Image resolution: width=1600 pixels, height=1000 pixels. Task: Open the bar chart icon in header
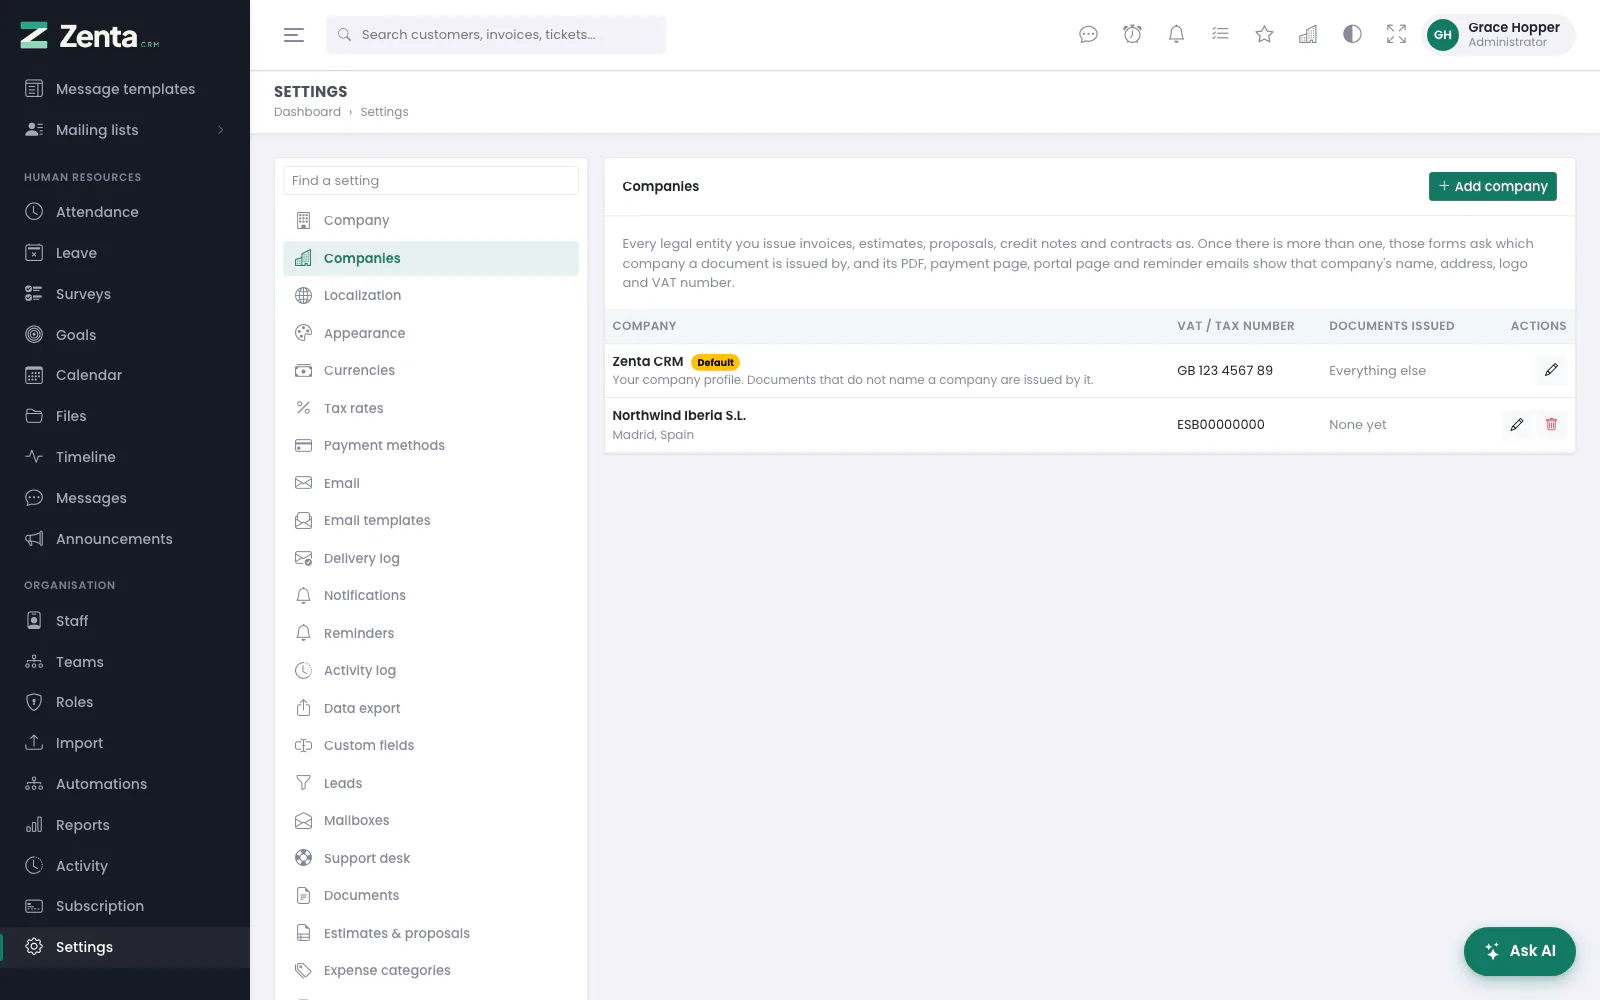[x=1308, y=34]
